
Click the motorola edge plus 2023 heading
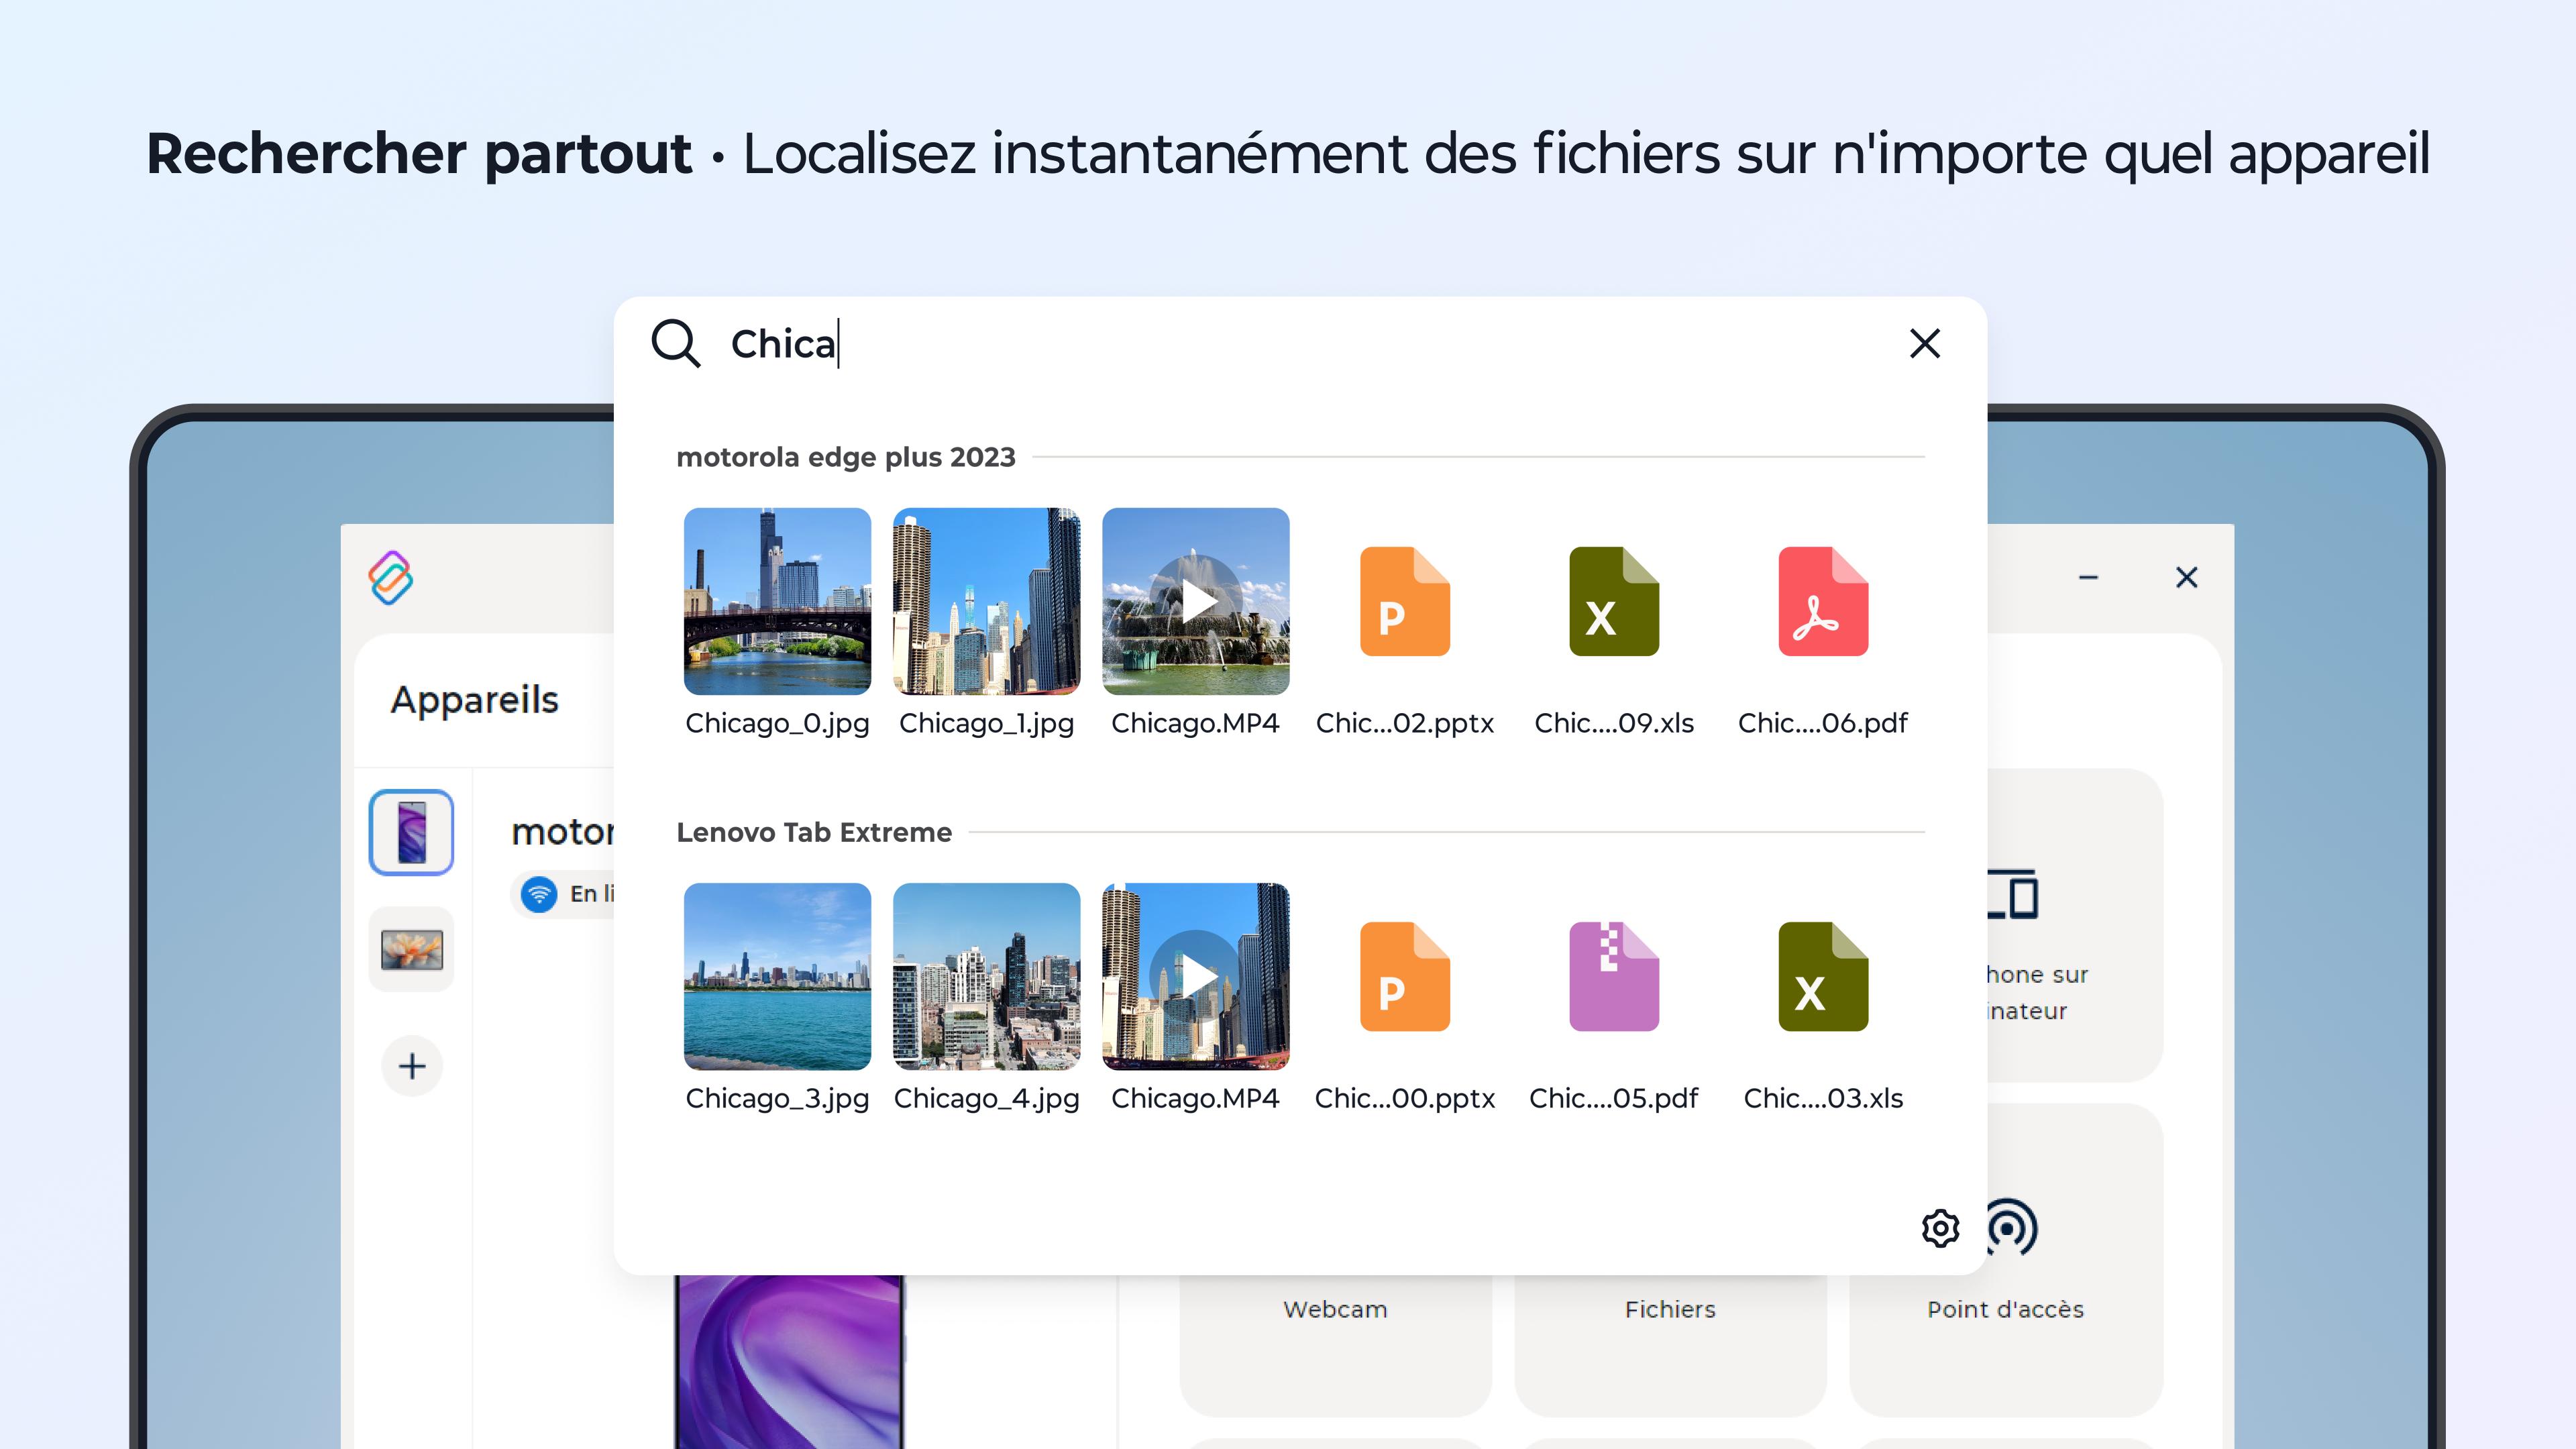point(846,457)
